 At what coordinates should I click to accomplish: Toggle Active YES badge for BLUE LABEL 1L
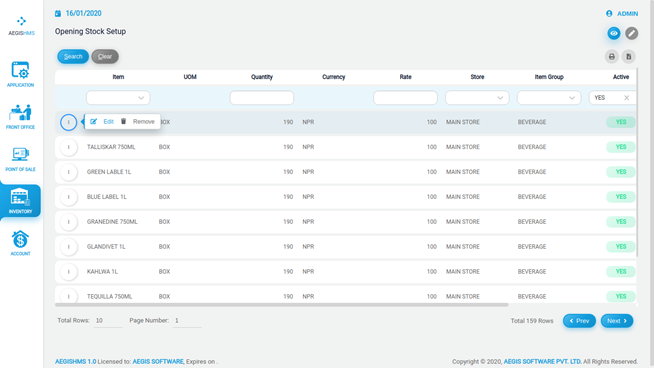[x=621, y=197]
